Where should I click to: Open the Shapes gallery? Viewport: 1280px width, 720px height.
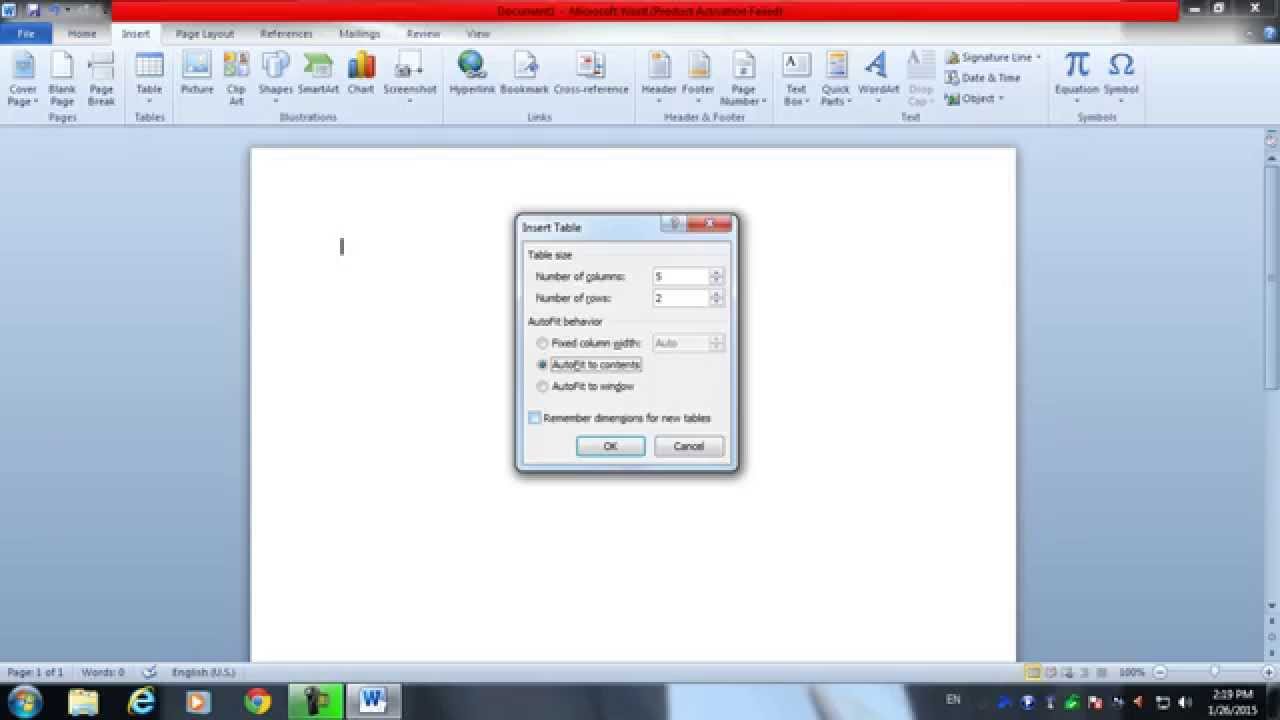coord(275,80)
